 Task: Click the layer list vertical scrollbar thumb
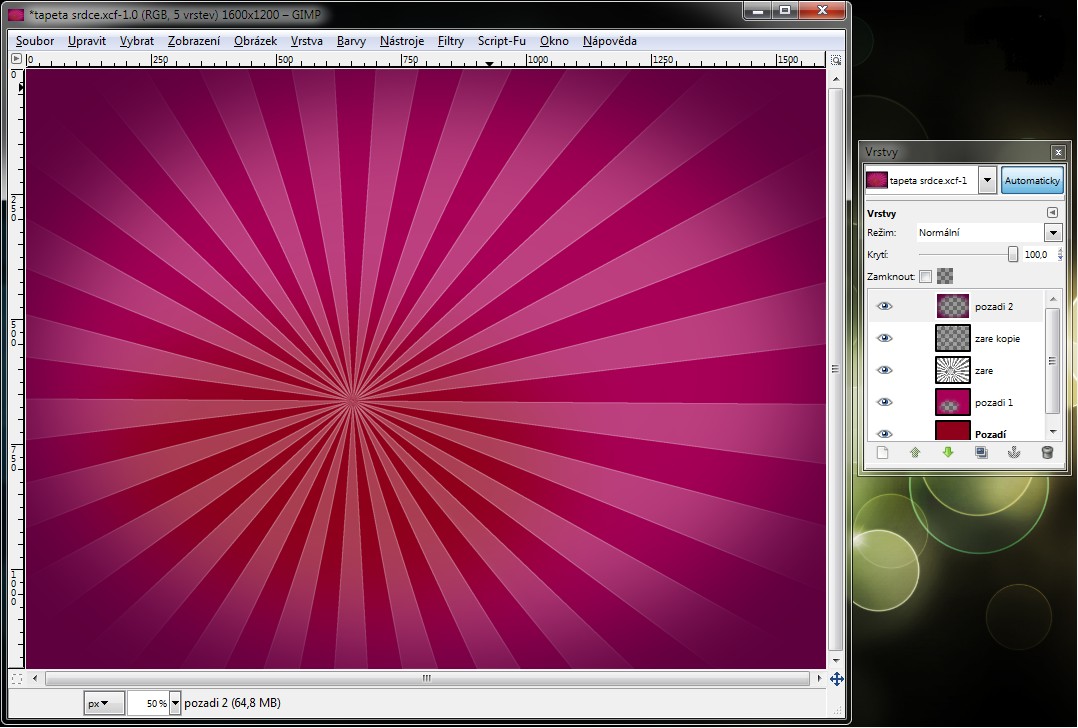click(x=1052, y=361)
